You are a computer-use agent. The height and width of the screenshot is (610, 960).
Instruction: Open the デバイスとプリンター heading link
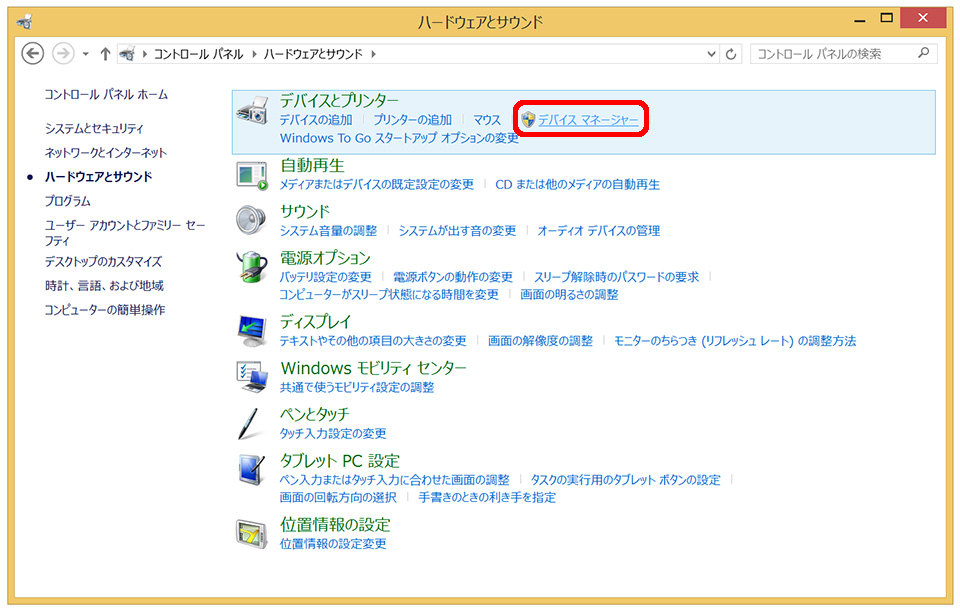339,100
